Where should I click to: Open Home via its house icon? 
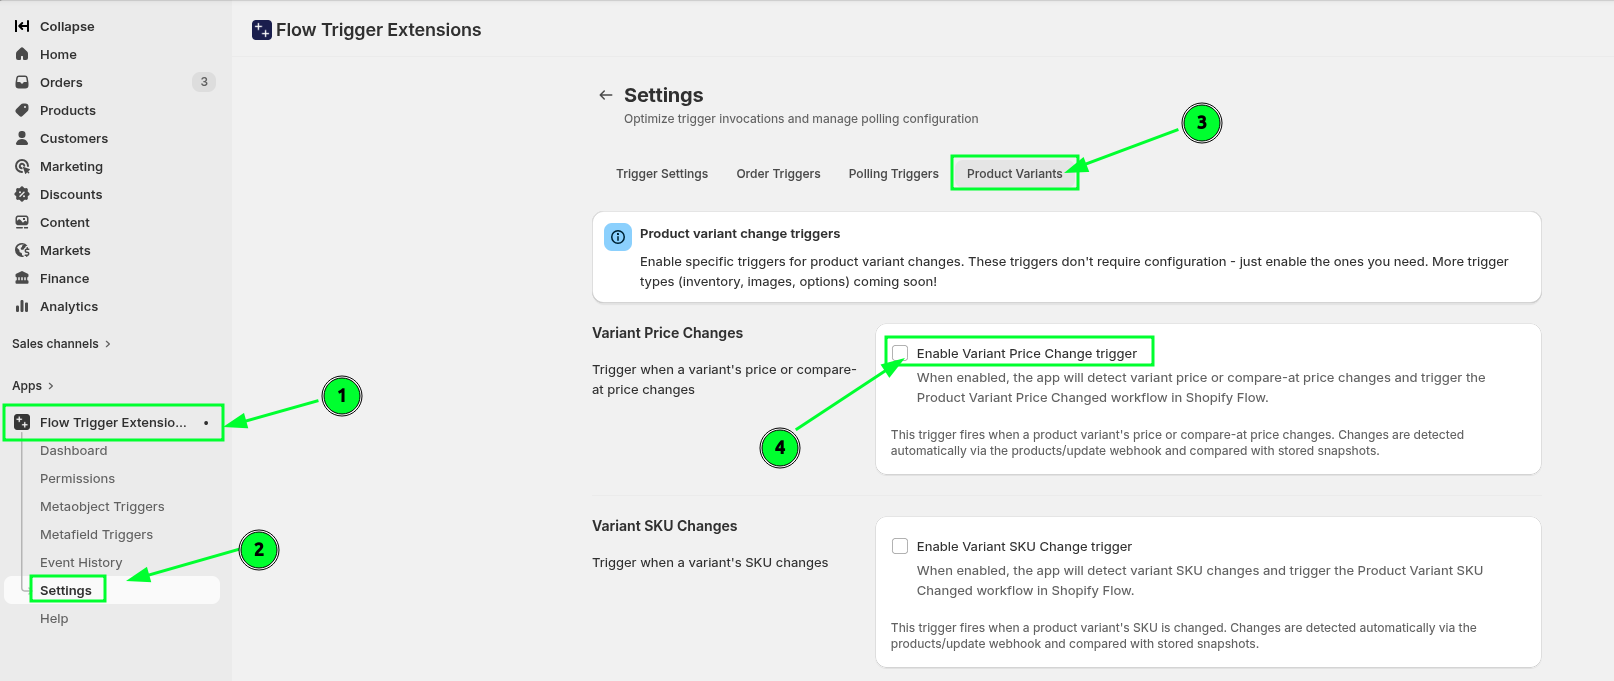pyautogui.click(x=22, y=54)
